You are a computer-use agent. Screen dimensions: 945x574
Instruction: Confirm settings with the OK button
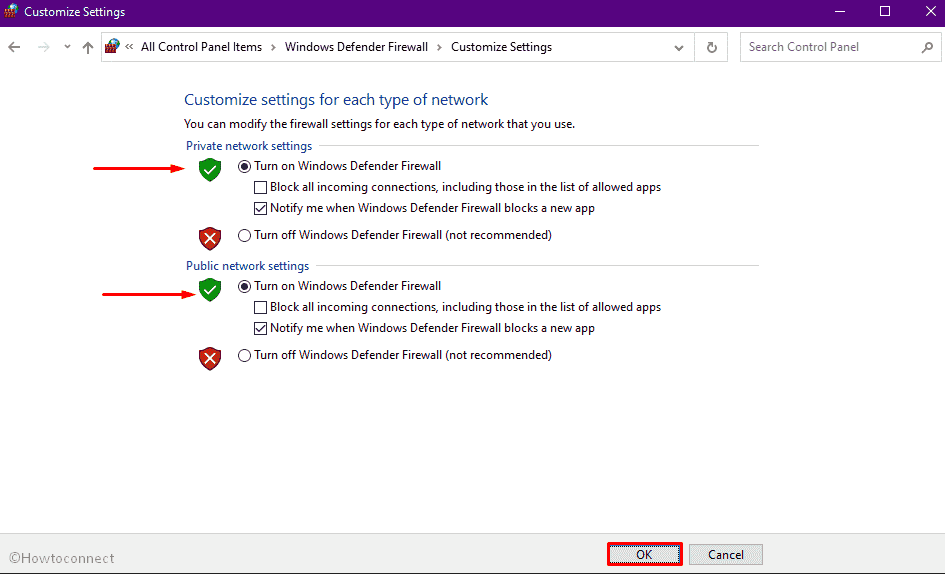[644, 554]
